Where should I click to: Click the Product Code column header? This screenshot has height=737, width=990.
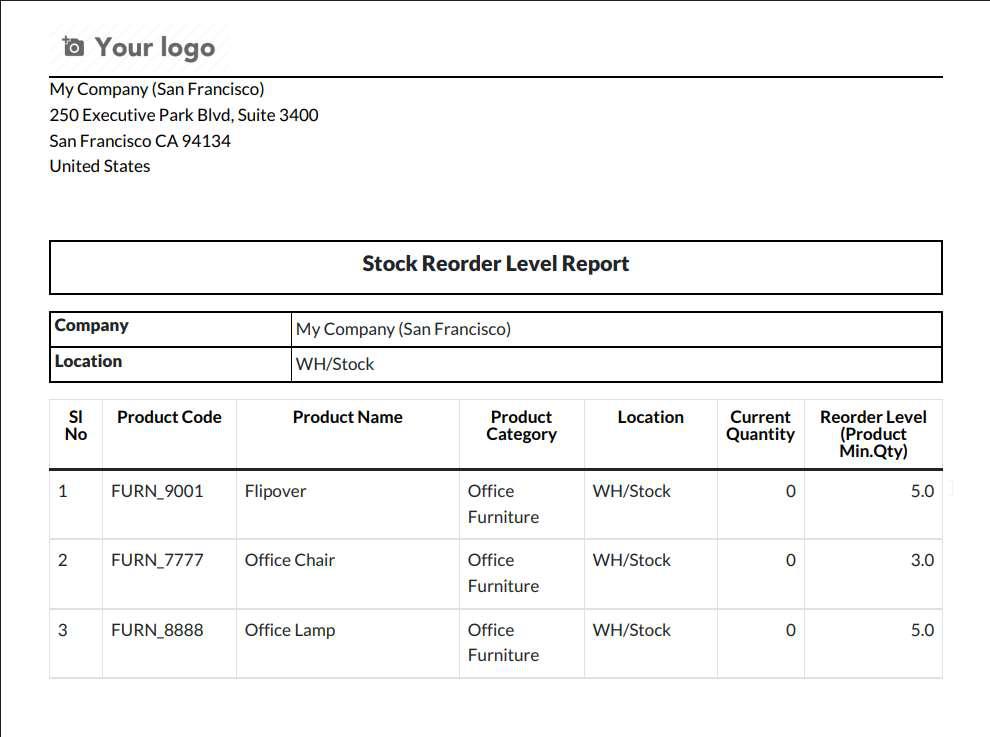pos(169,418)
